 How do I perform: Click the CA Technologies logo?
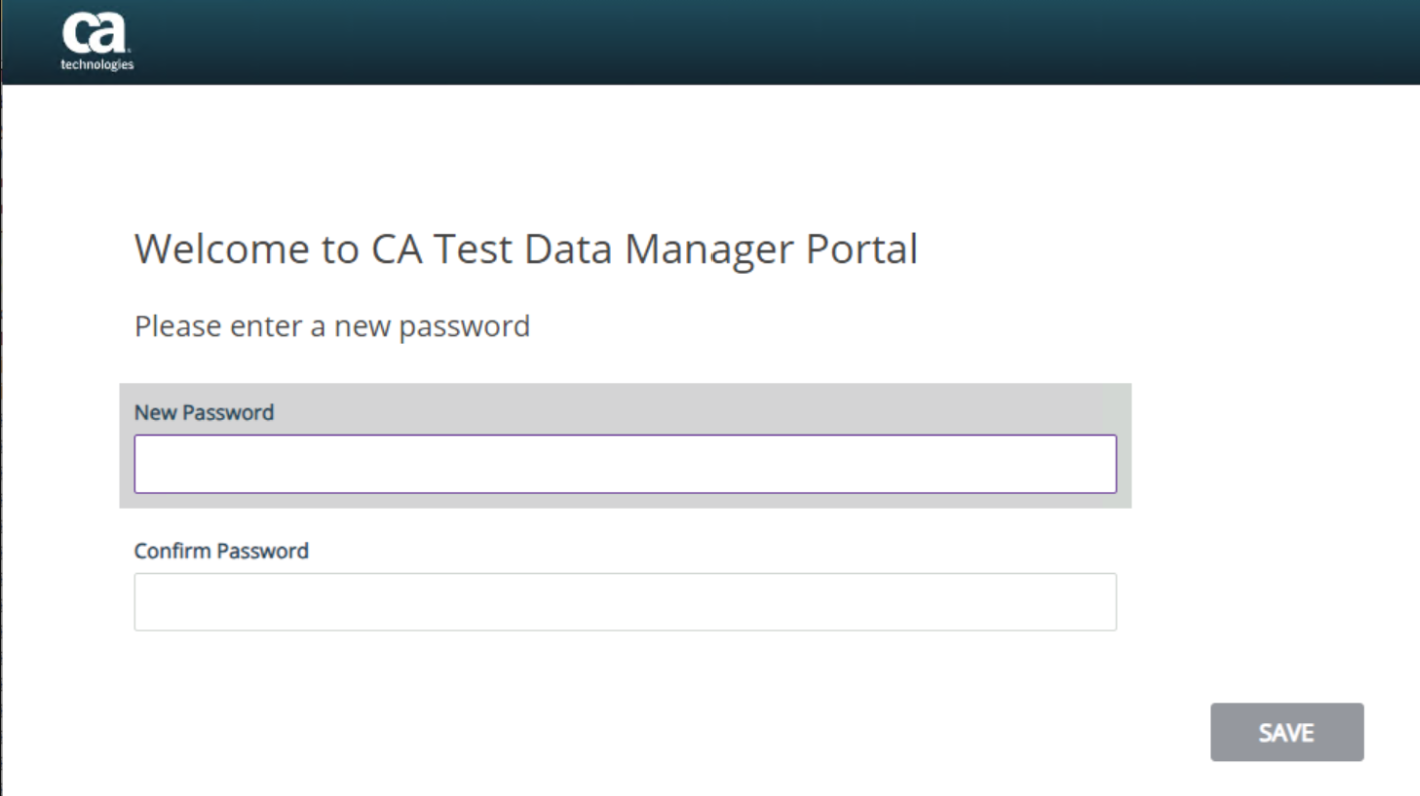[96, 41]
